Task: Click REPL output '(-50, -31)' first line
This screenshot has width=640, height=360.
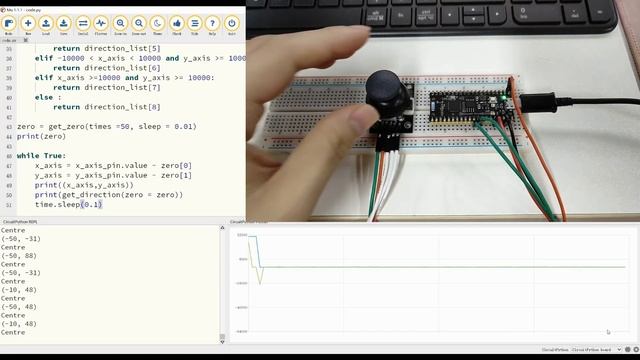Action: click(21, 239)
